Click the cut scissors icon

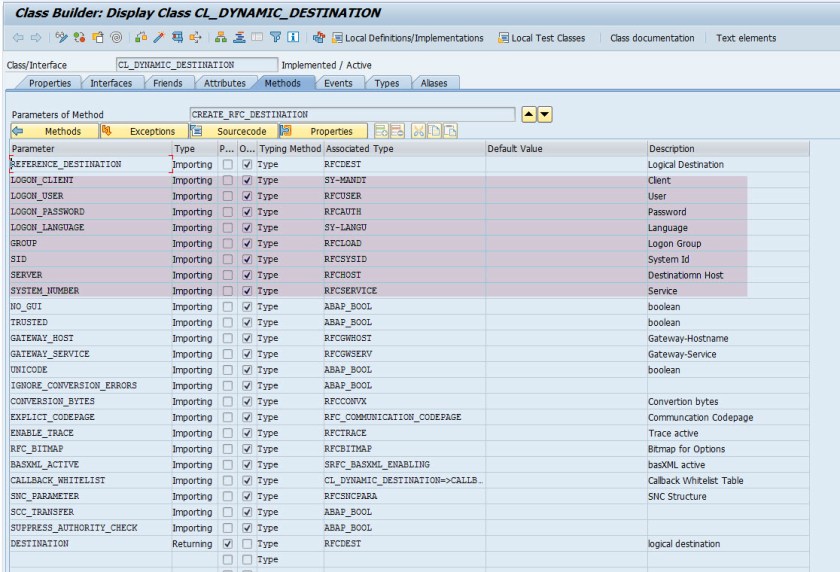[417, 131]
